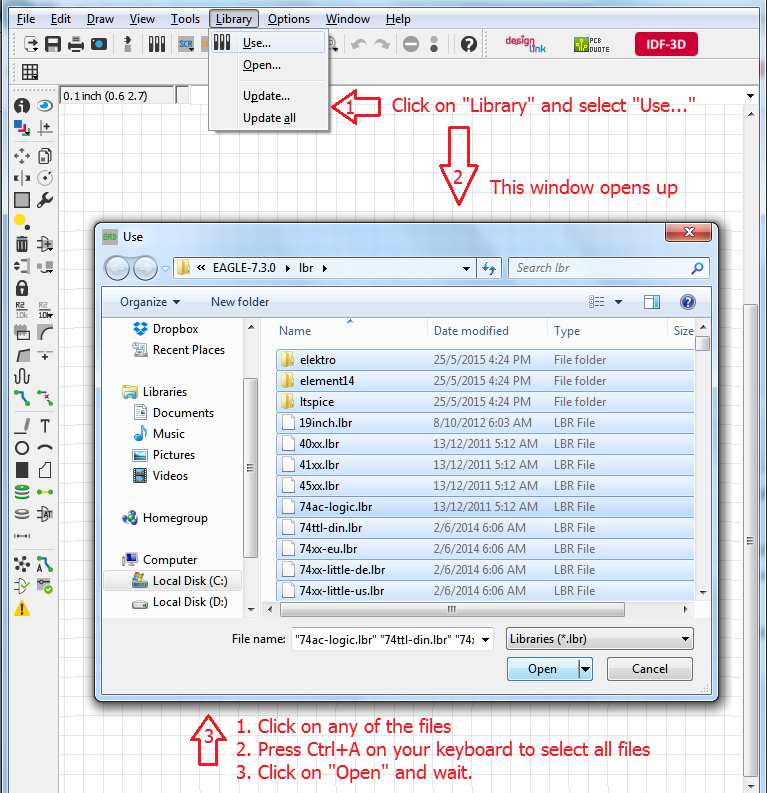767x793 pixels.
Task: Click the Use library icon in toolbar
Action: click(x=157, y=45)
